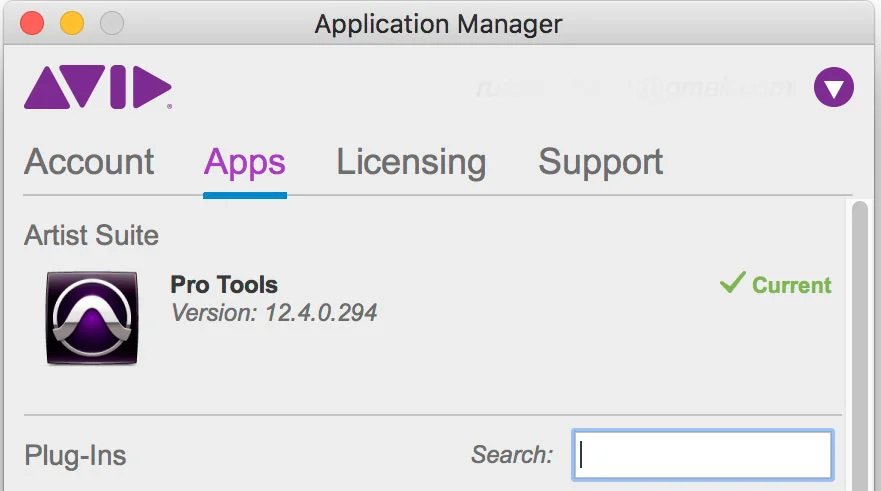
Task: Click the Plug-Ins section heading
Action: pos(75,456)
